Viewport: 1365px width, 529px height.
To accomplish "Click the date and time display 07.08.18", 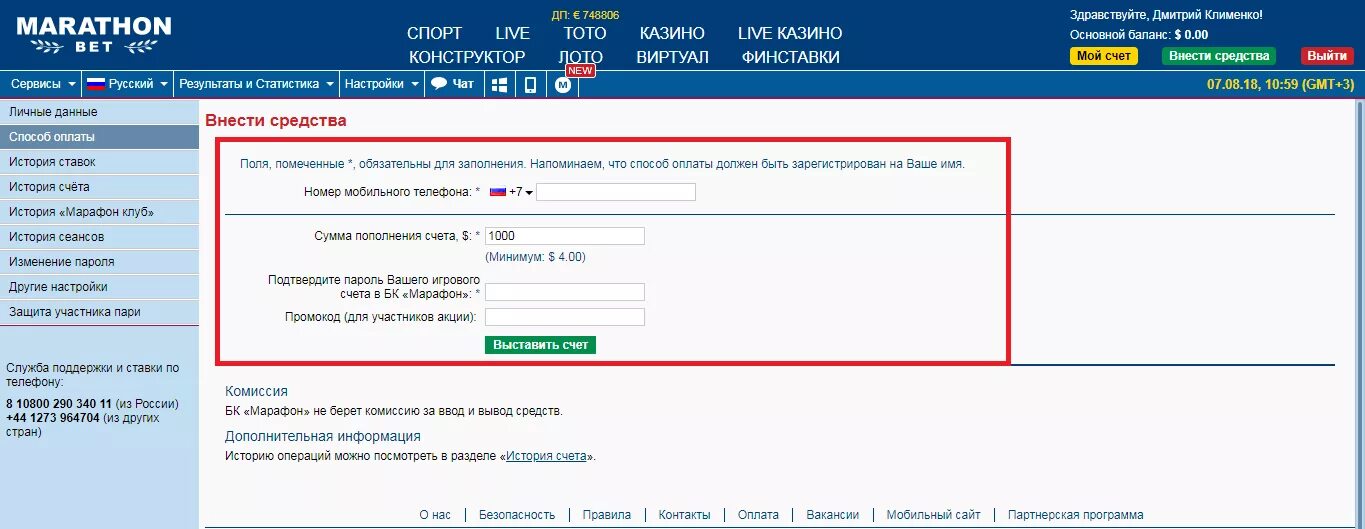I will click(x=1281, y=84).
